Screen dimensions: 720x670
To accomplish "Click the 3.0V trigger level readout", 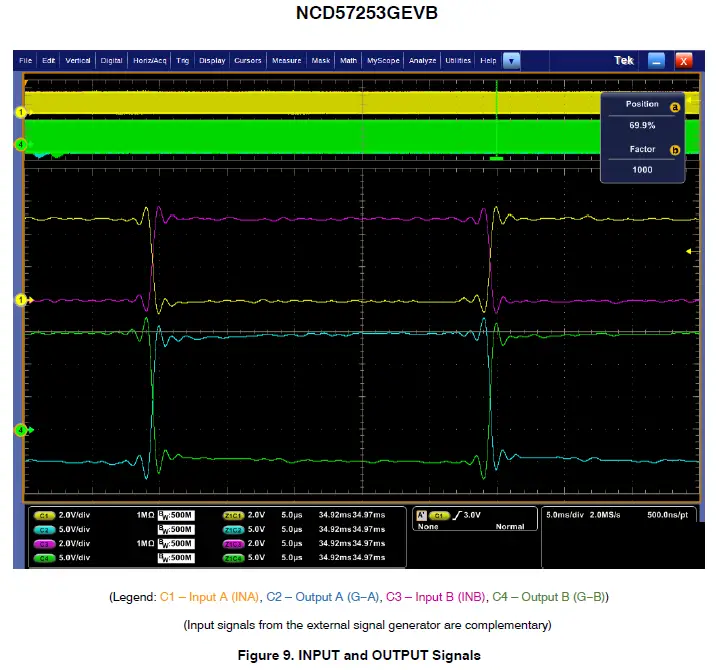I will [472, 515].
